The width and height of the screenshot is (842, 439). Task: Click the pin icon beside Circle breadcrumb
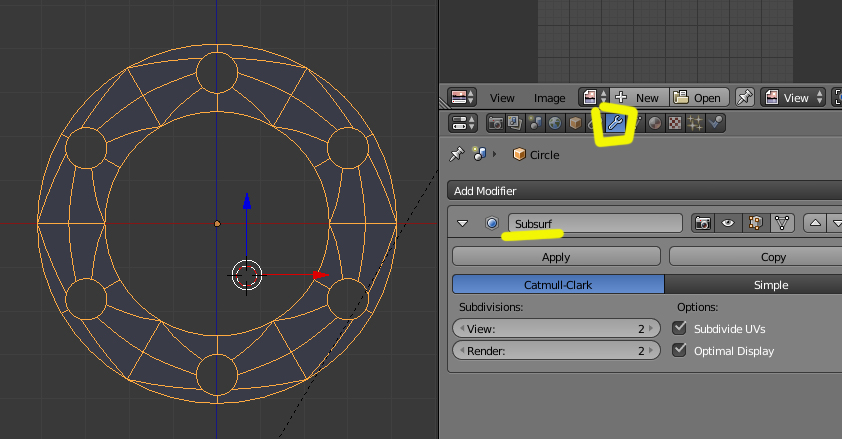tap(457, 155)
